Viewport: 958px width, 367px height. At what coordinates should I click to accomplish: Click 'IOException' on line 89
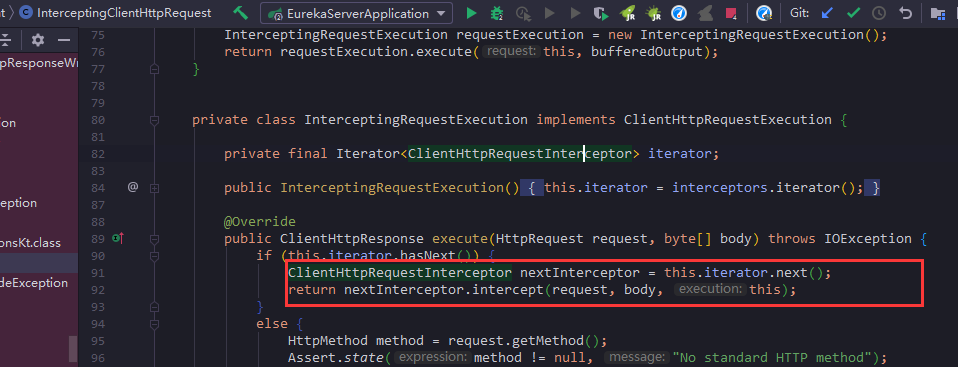(x=868, y=239)
